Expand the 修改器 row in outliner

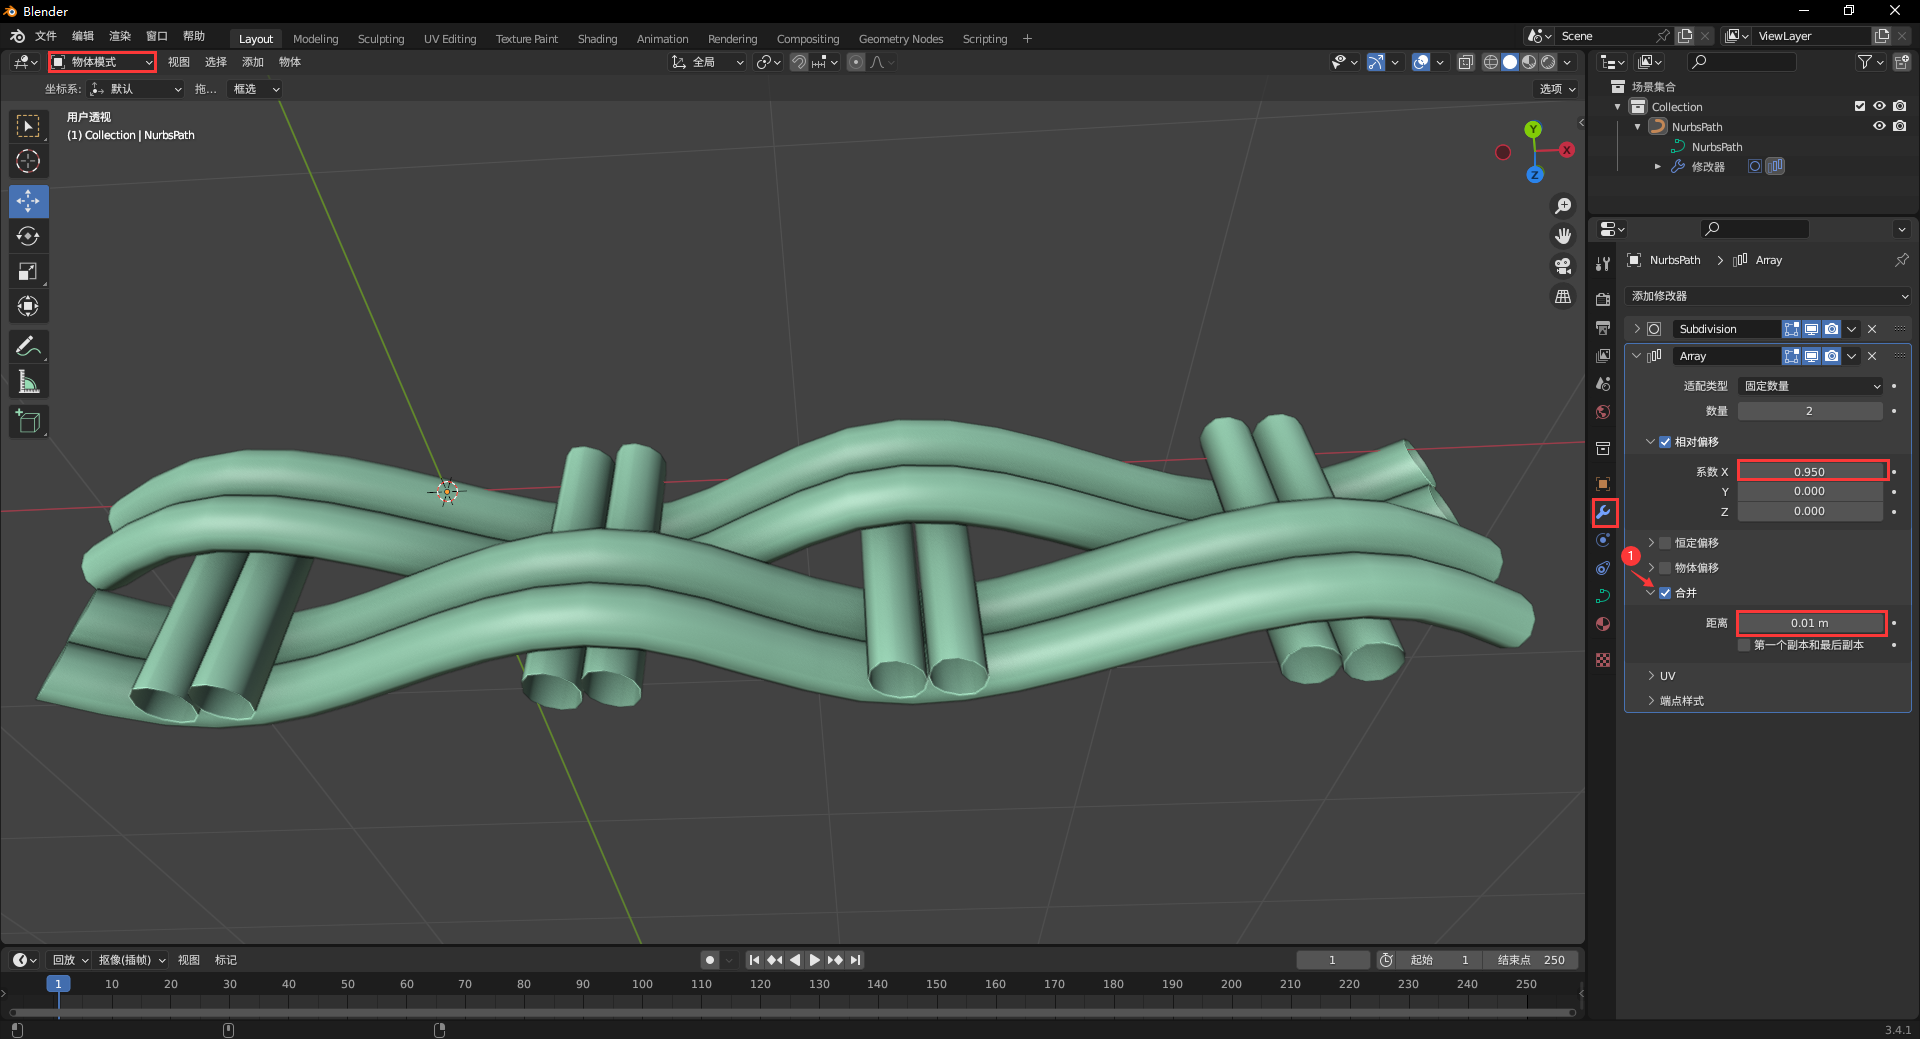[x=1657, y=167]
